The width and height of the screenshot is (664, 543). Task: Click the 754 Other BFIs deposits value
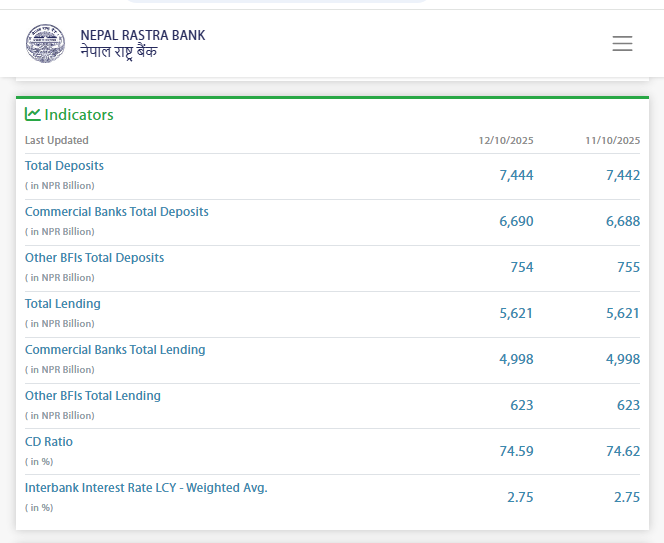[x=522, y=267]
